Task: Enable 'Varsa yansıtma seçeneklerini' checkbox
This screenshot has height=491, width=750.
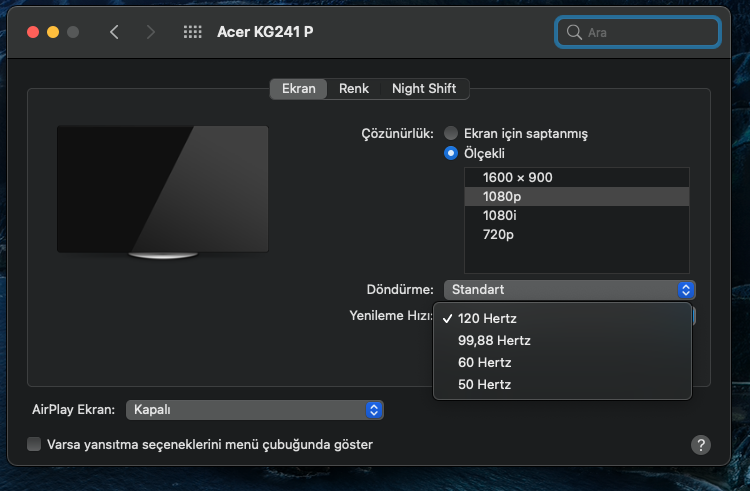Action: 35,444
